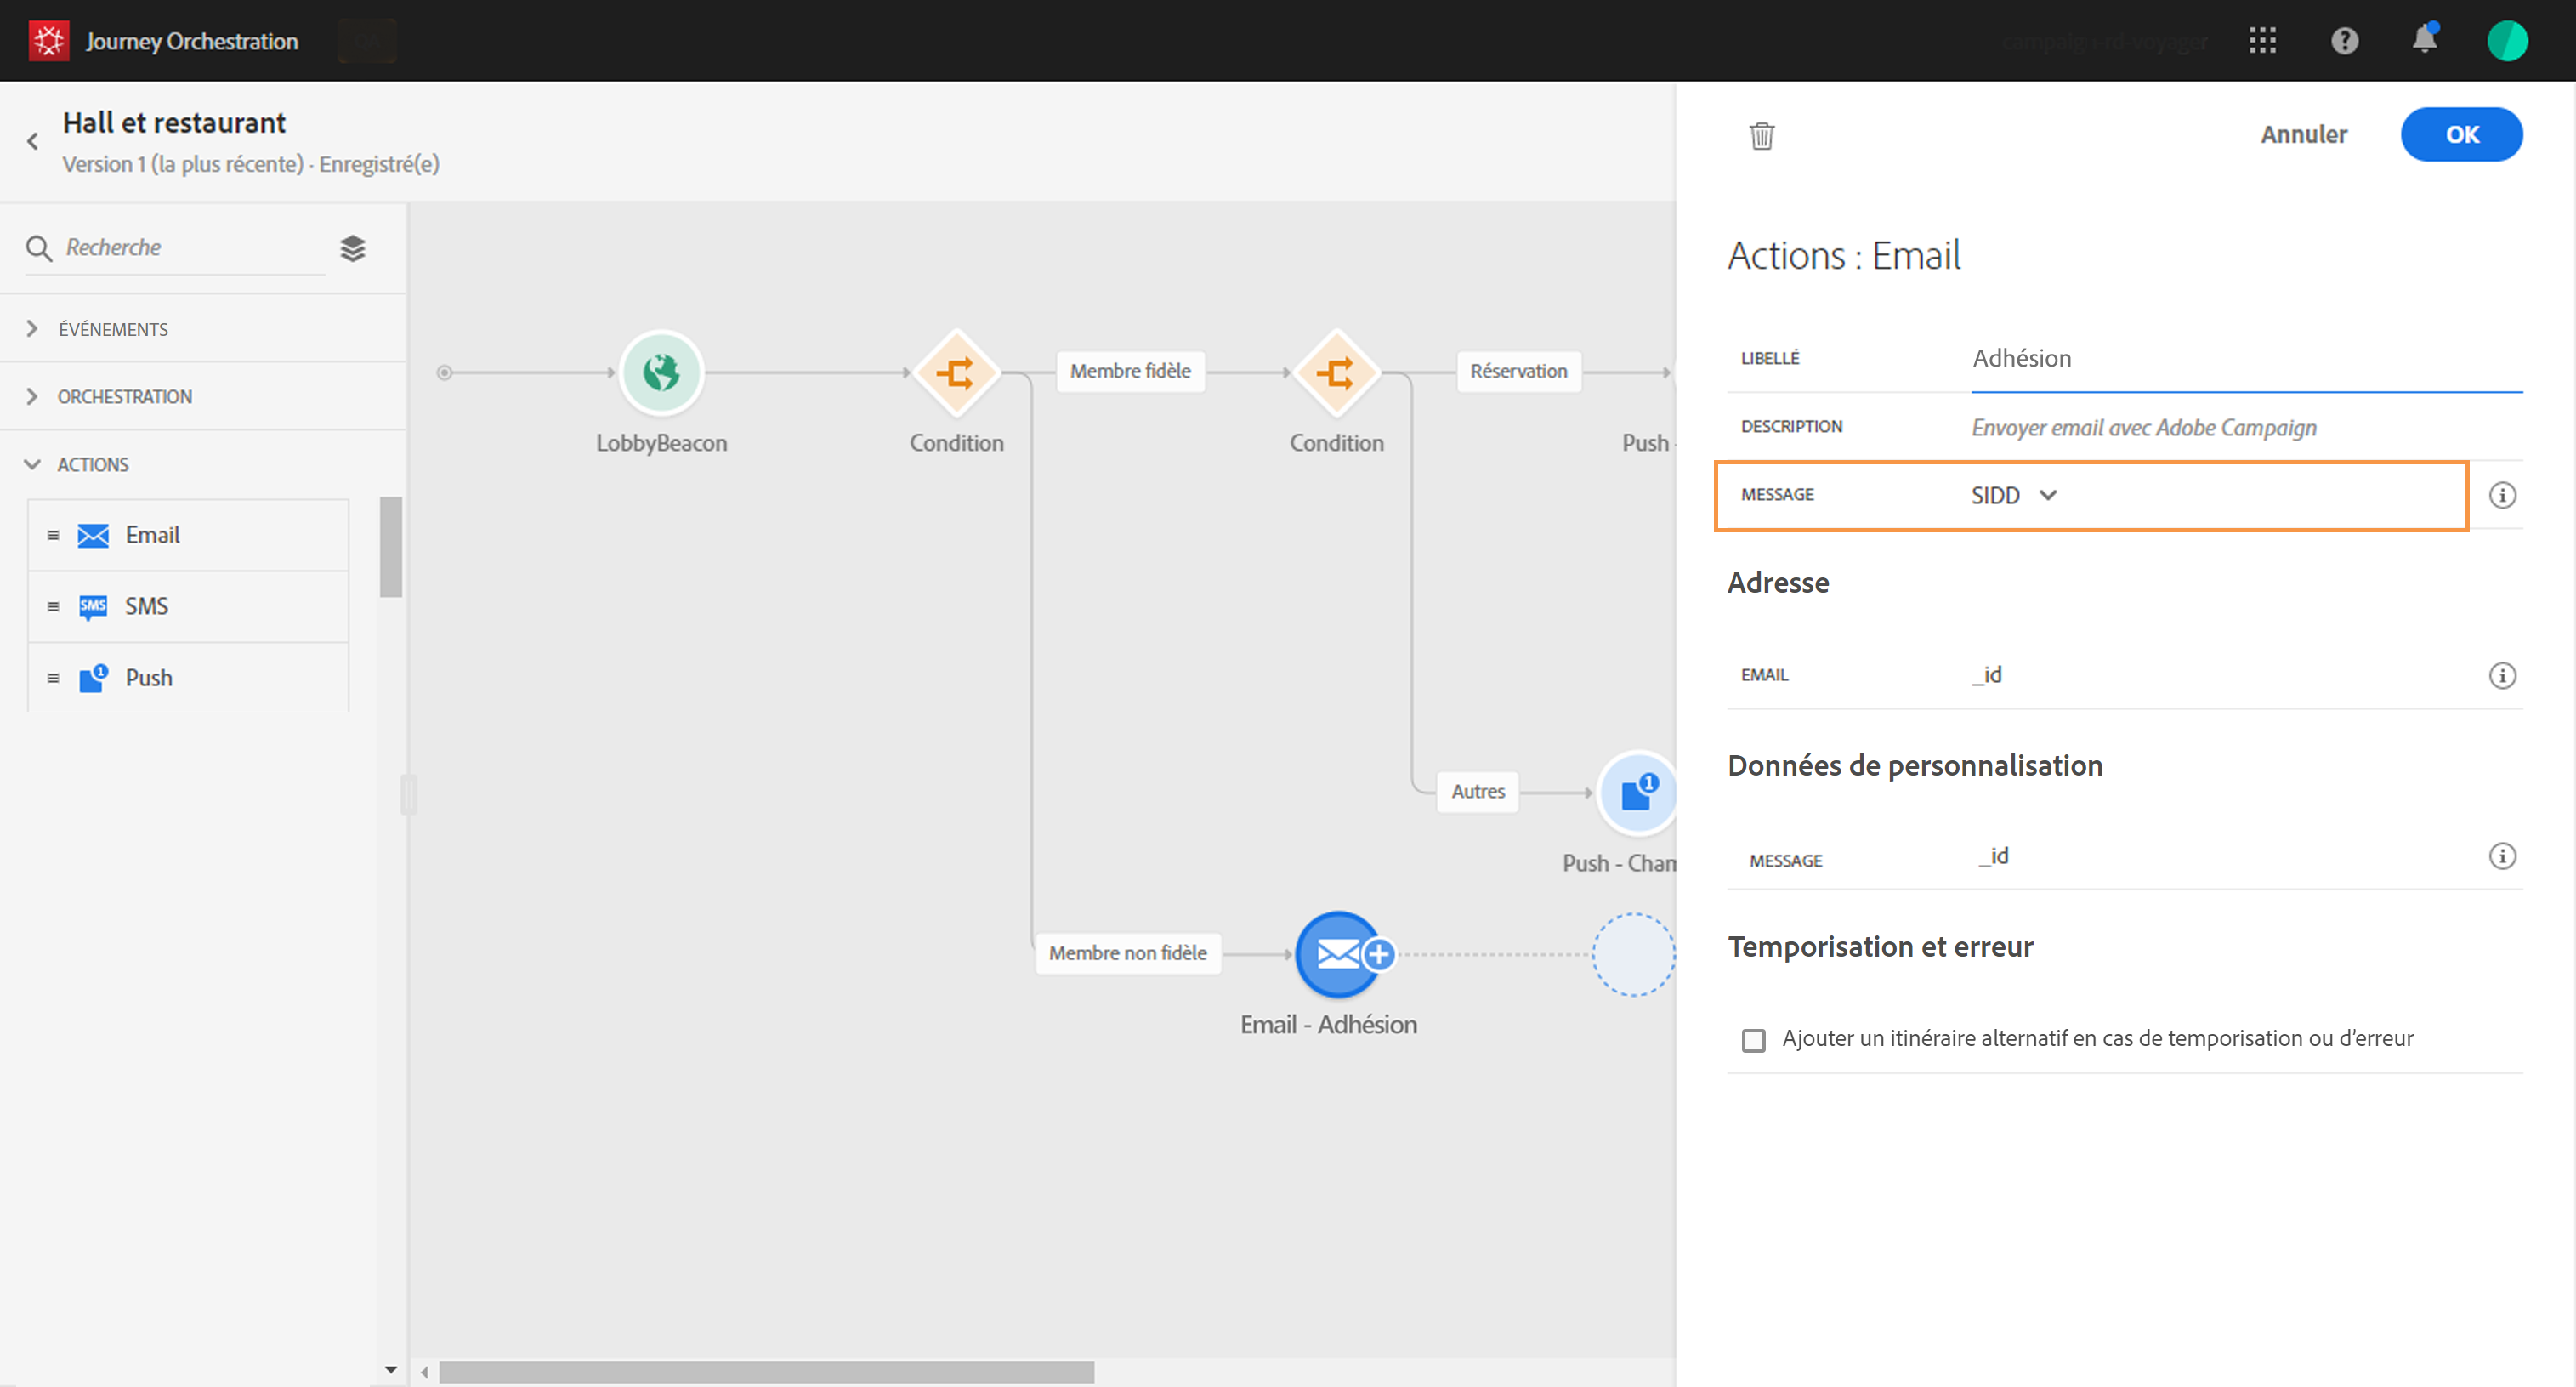This screenshot has width=2576, height=1387.
Task: Open the SIDD message dropdown
Action: [2013, 495]
